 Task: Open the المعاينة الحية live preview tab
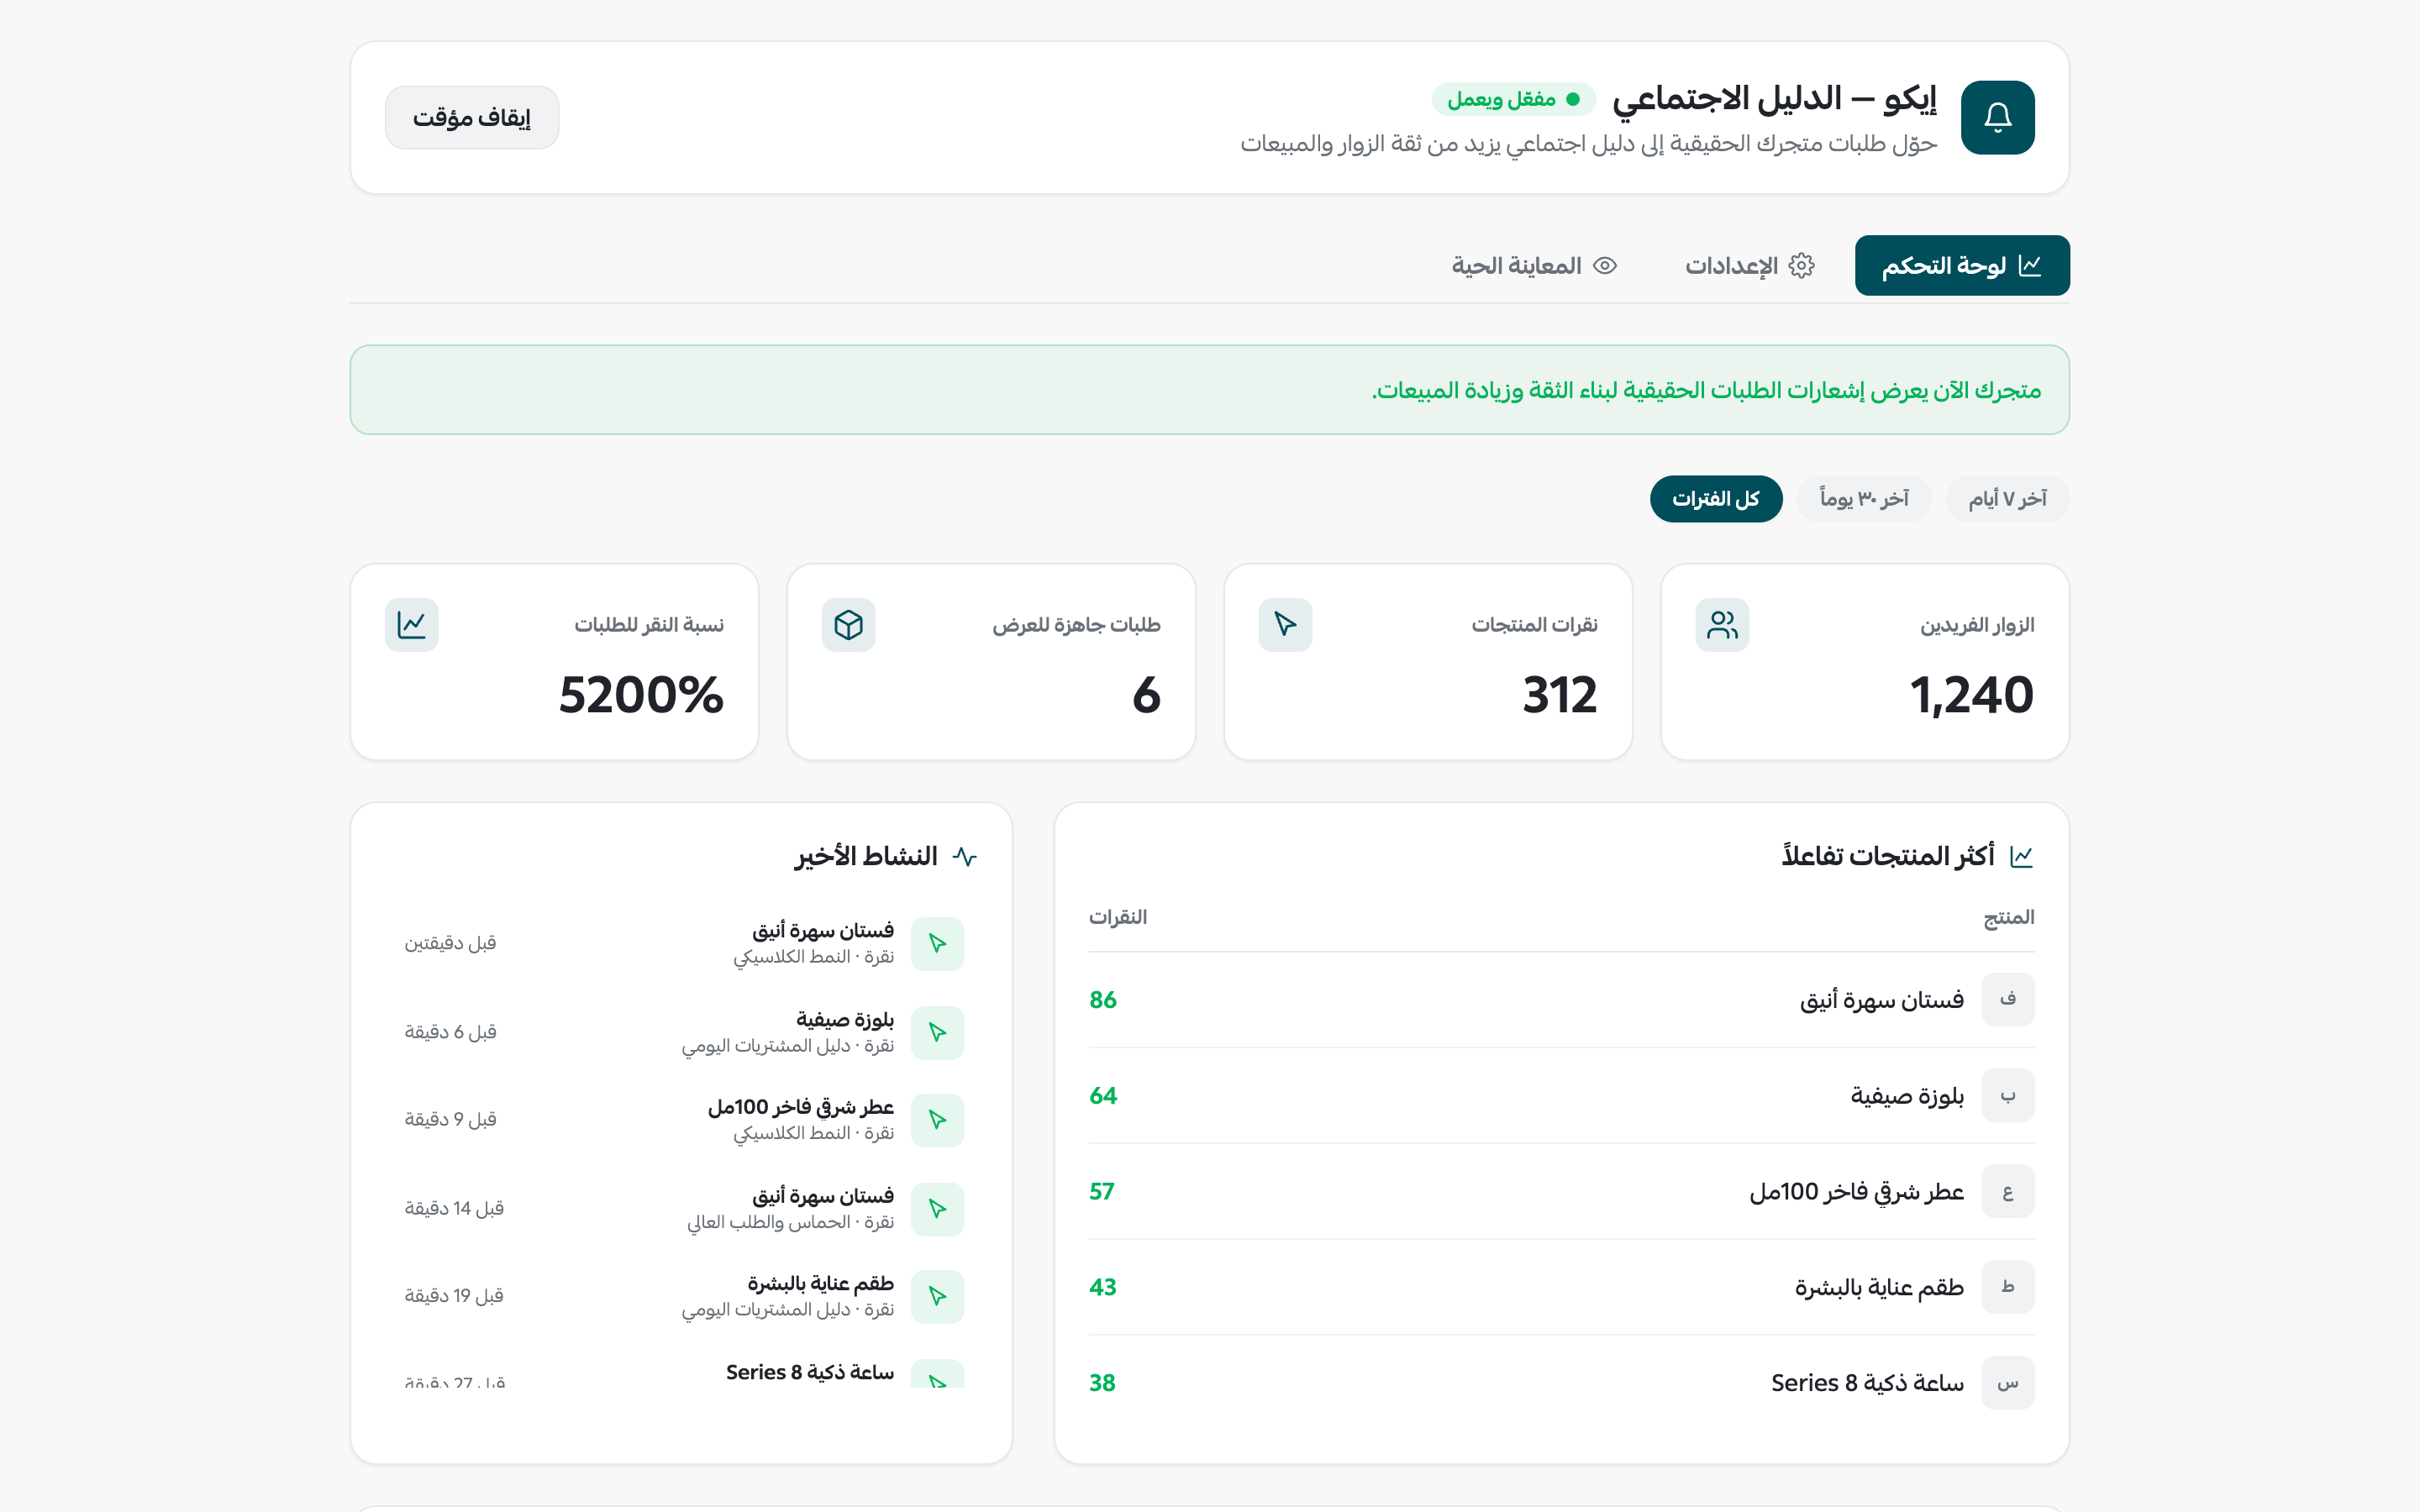pos(1534,266)
